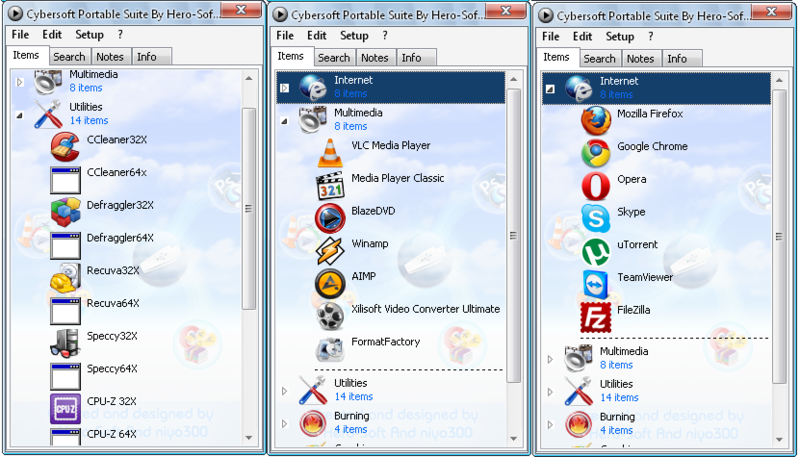Click the Defraggler32X icon in left window
800x457 pixels.
pos(65,212)
